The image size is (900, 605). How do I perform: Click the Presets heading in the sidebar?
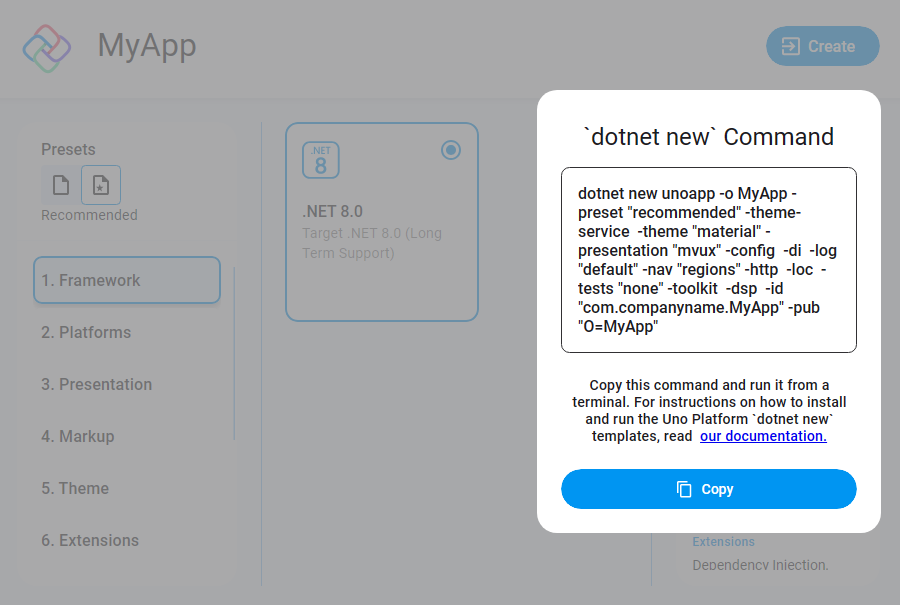pos(68,149)
